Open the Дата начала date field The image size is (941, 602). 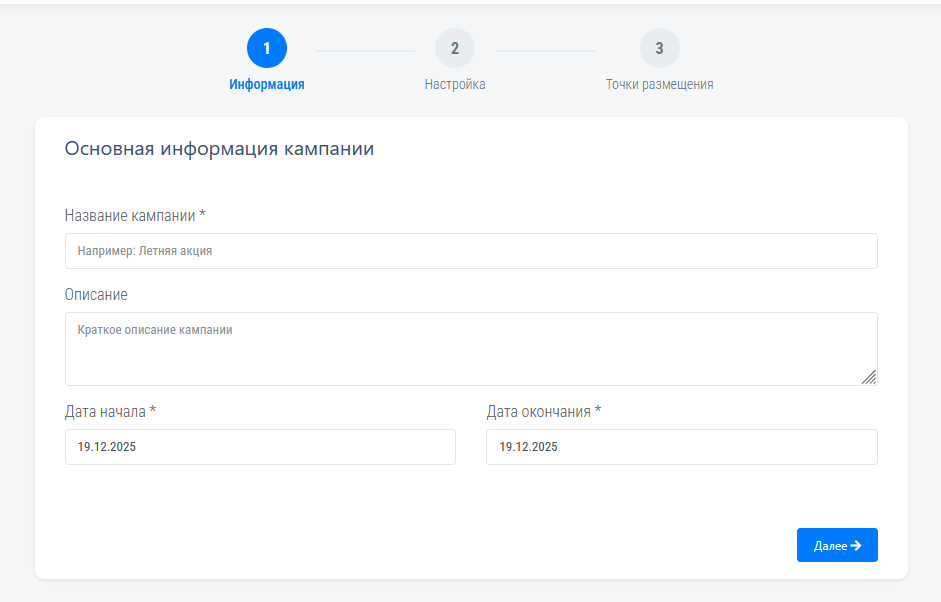pyautogui.click(x=260, y=447)
